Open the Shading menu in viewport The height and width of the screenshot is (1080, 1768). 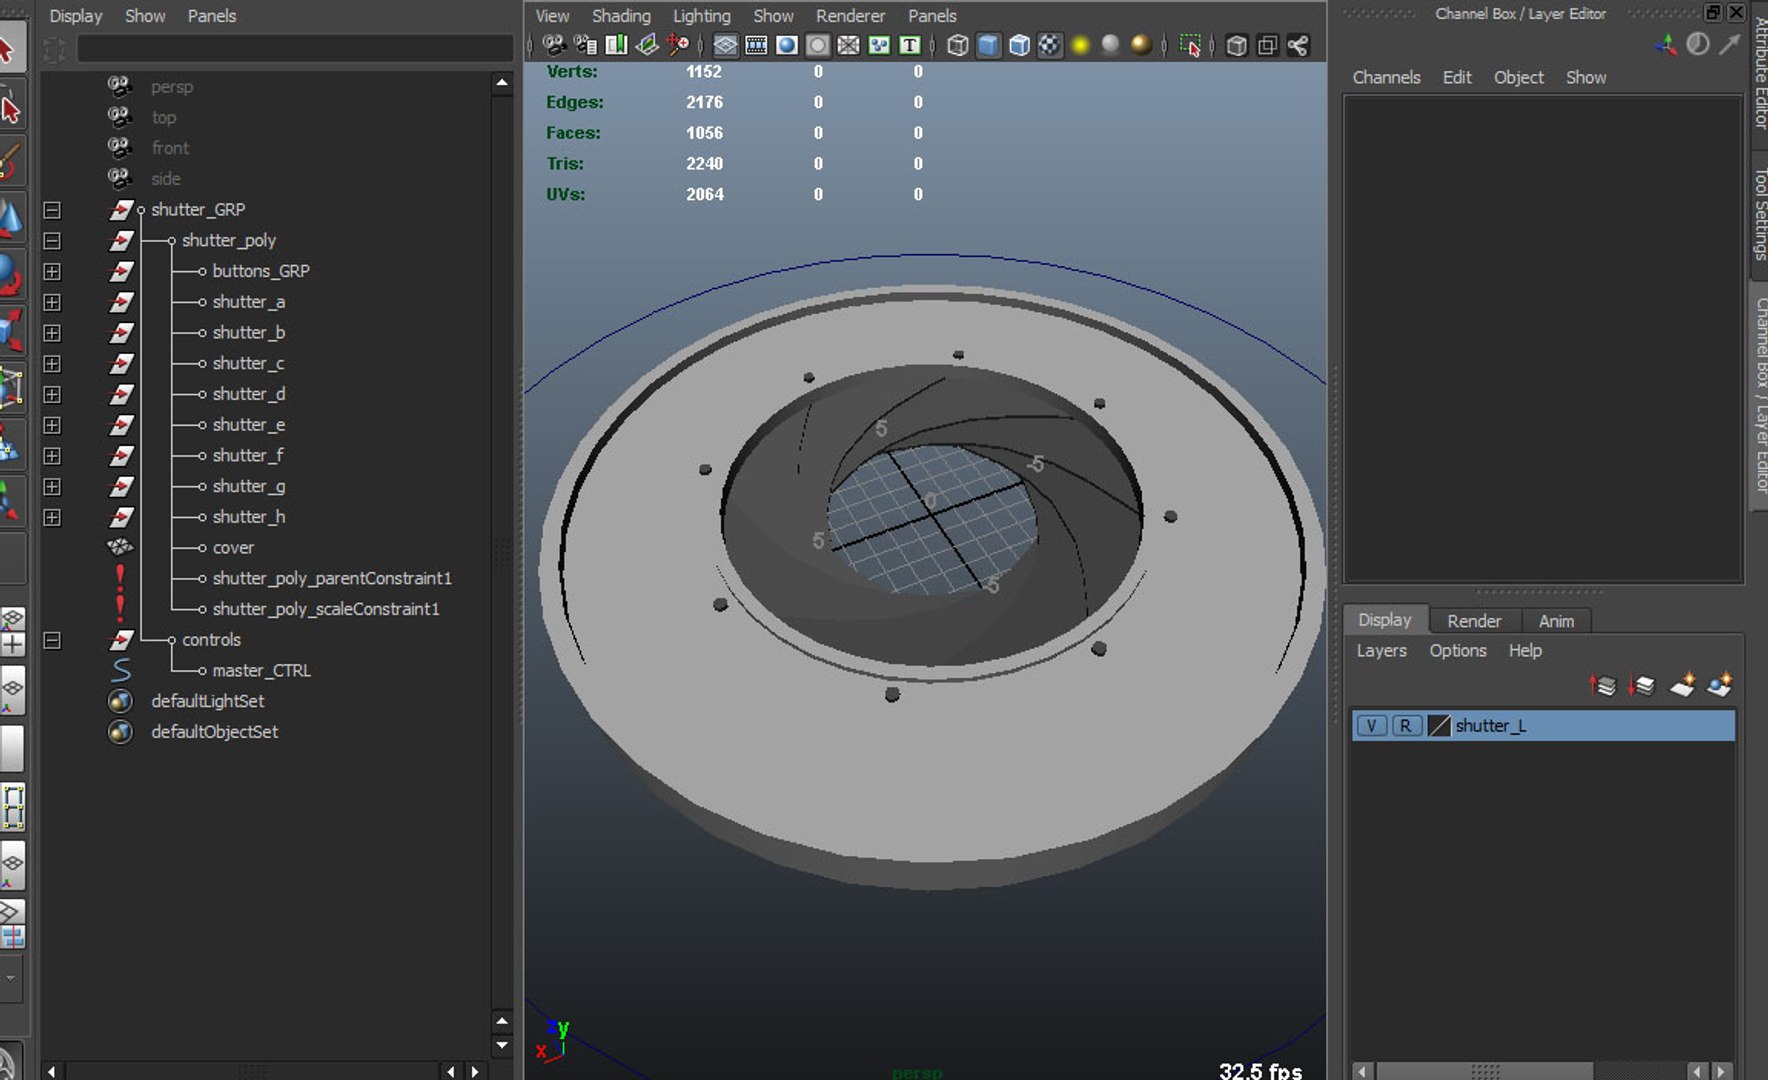(620, 16)
